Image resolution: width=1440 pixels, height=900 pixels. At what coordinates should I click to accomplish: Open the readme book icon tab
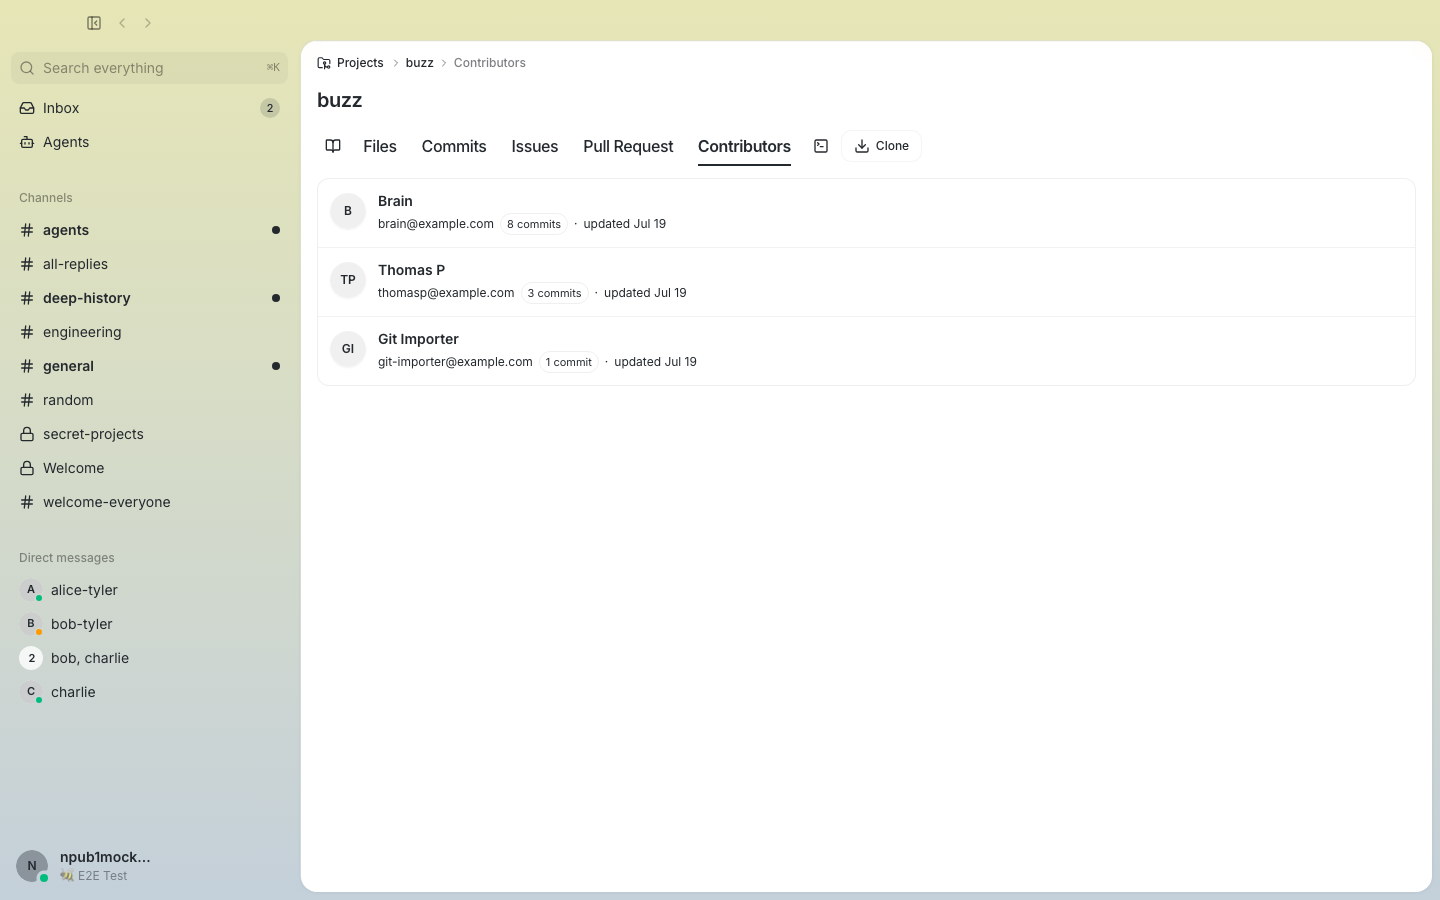point(333,146)
